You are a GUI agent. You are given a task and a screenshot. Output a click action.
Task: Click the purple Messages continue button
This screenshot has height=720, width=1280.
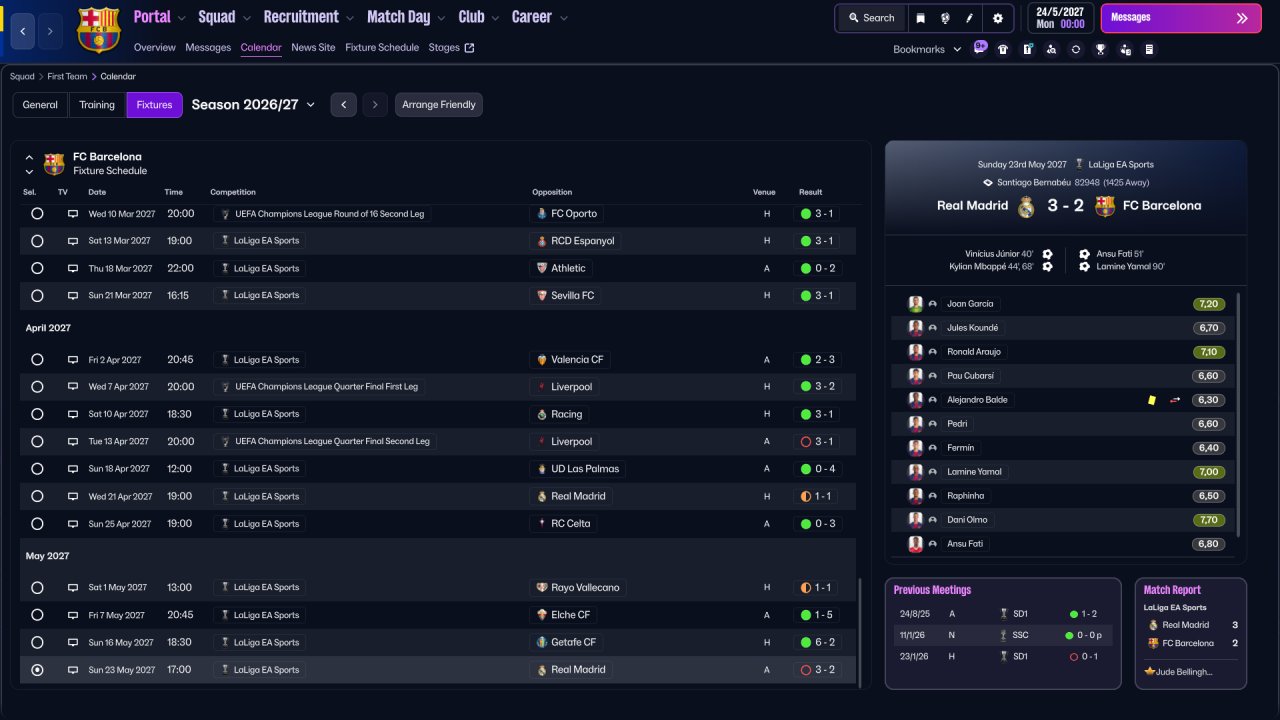pos(1181,18)
